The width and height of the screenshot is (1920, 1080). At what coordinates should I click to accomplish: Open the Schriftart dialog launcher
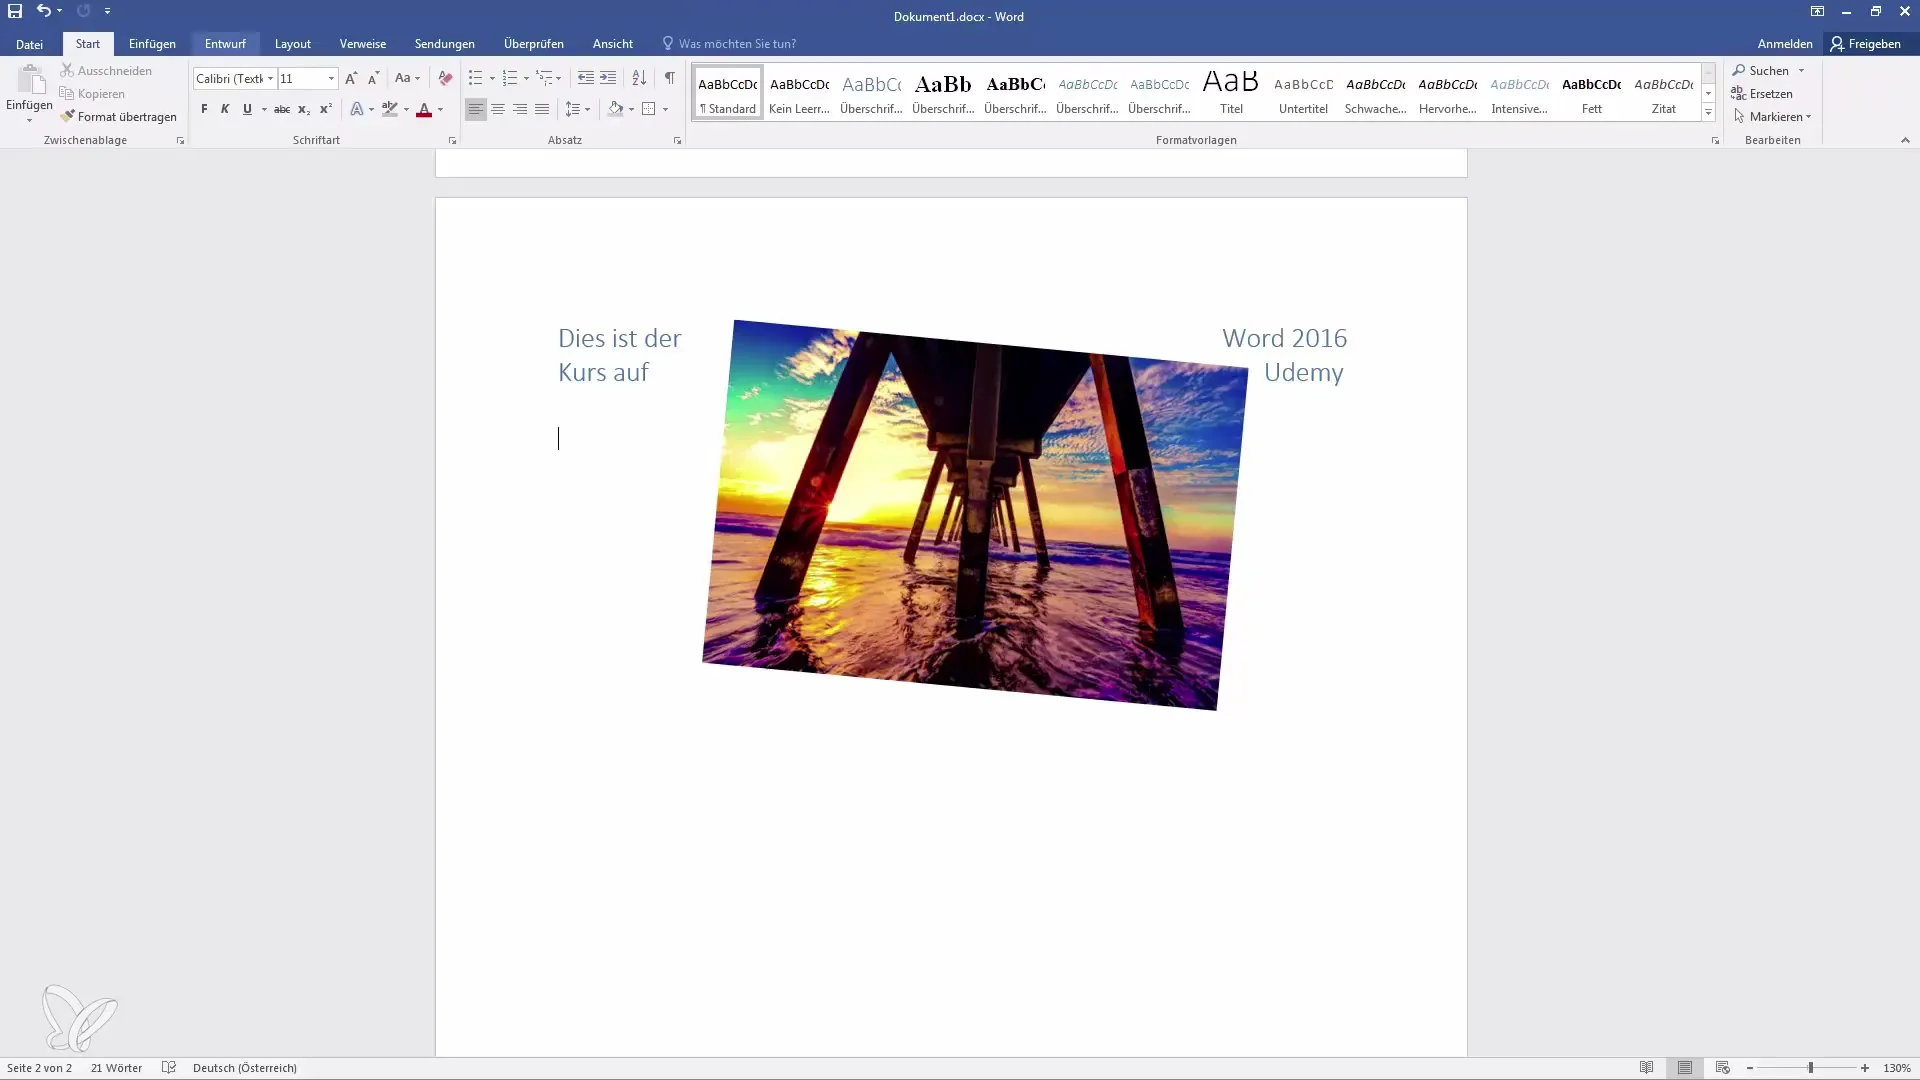coord(452,141)
